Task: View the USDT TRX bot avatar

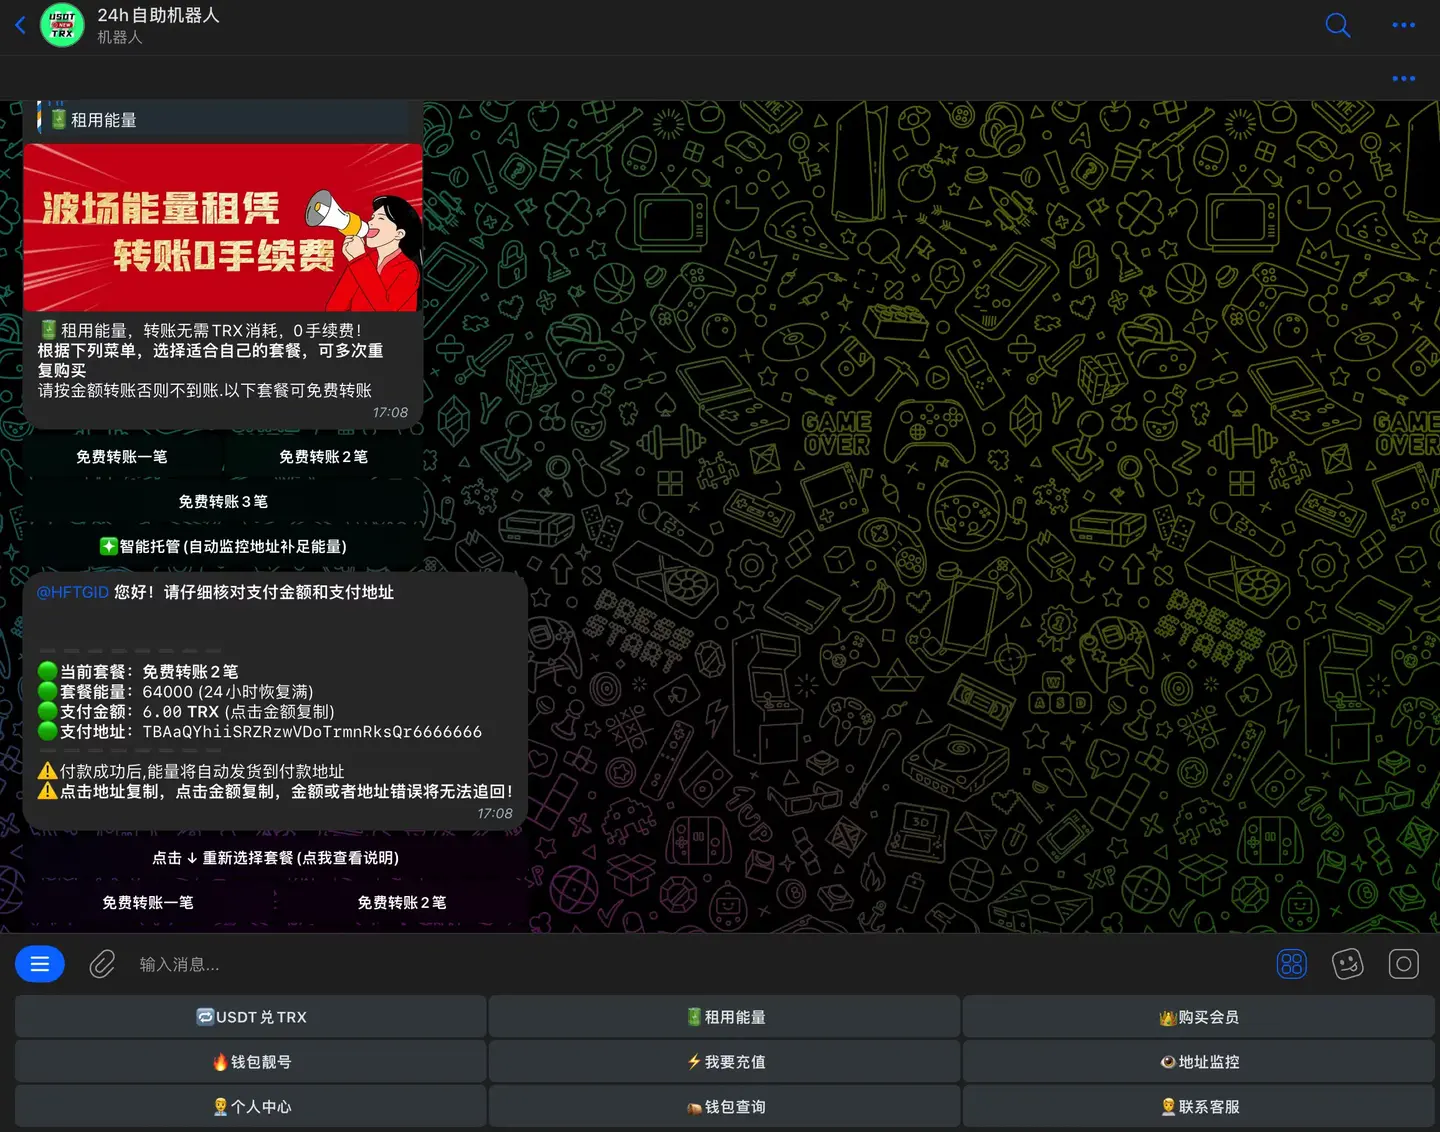Action: pyautogui.click(x=61, y=25)
